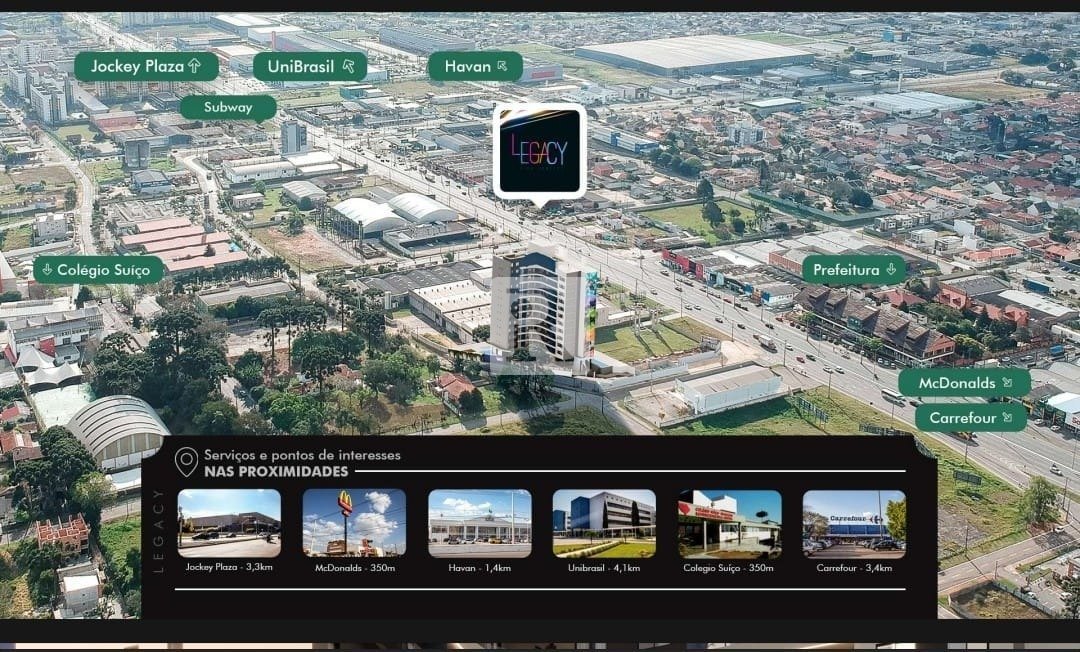1080x652 pixels.
Task: Click the Havan map label
Action: click(x=475, y=67)
